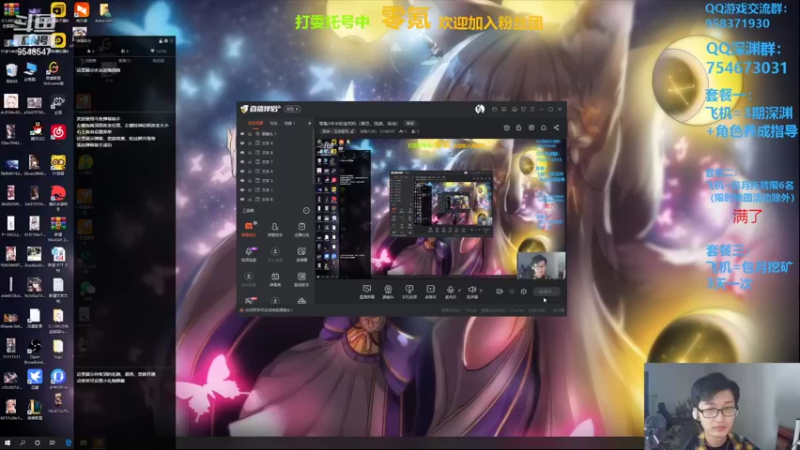The height and width of the screenshot is (450, 800).
Task: Add a new scene with plus icon
Action: click(x=309, y=123)
